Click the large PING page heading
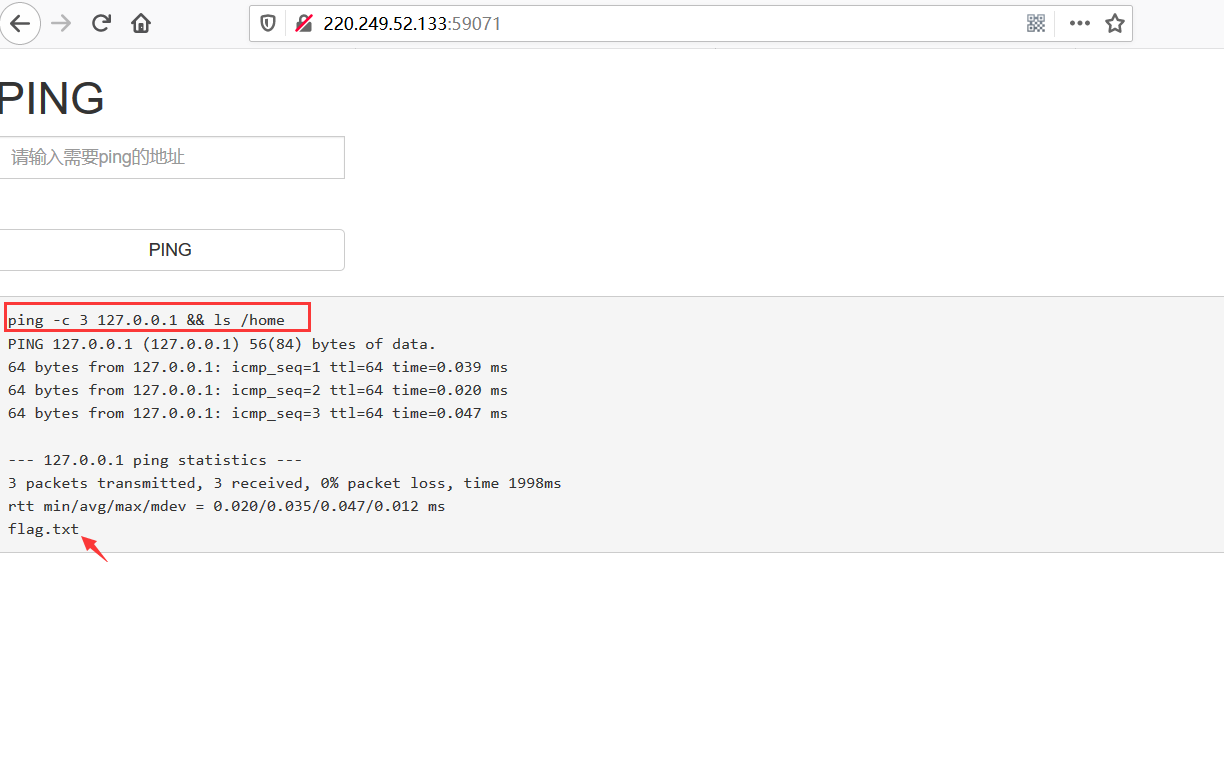Viewport: 1224px width, 771px height. coord(52,99)
